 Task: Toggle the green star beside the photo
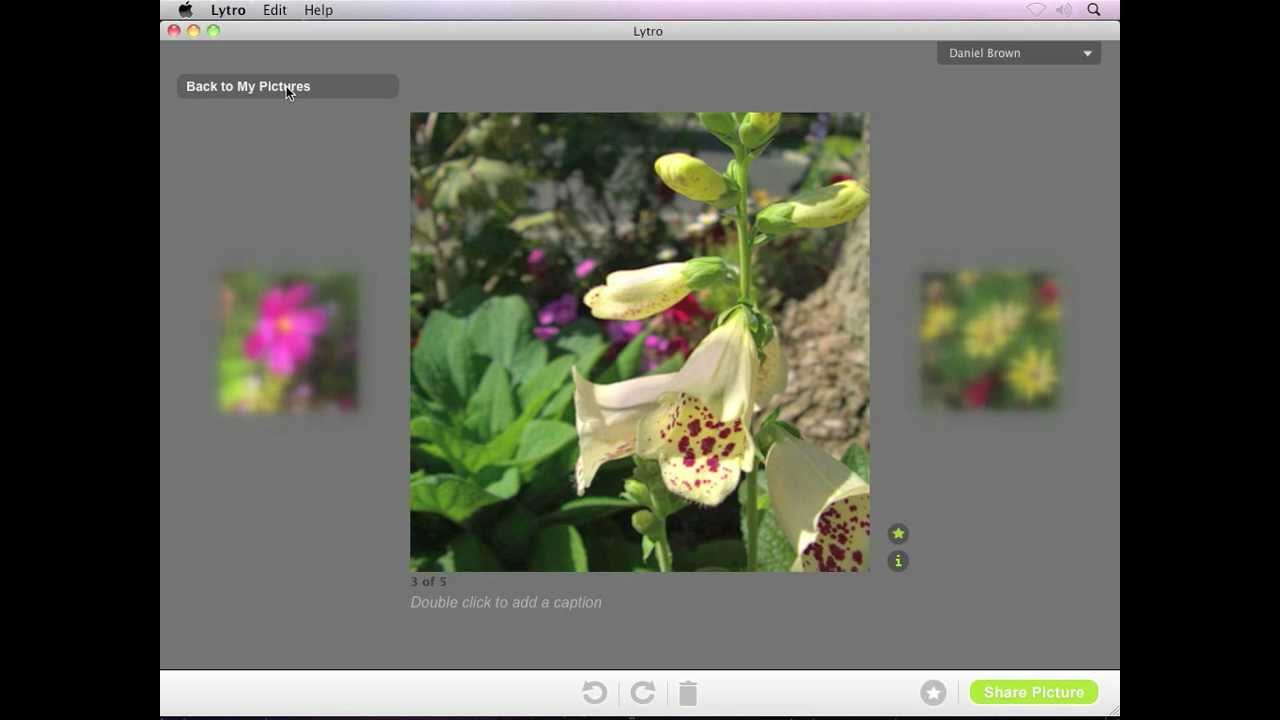point(898,534)
